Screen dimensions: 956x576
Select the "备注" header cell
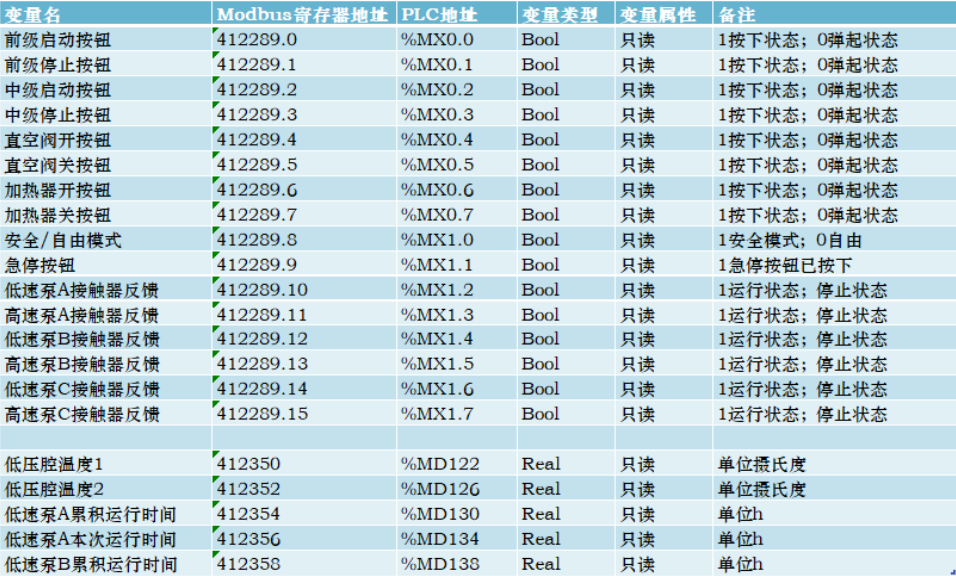[x=738, y=15]
